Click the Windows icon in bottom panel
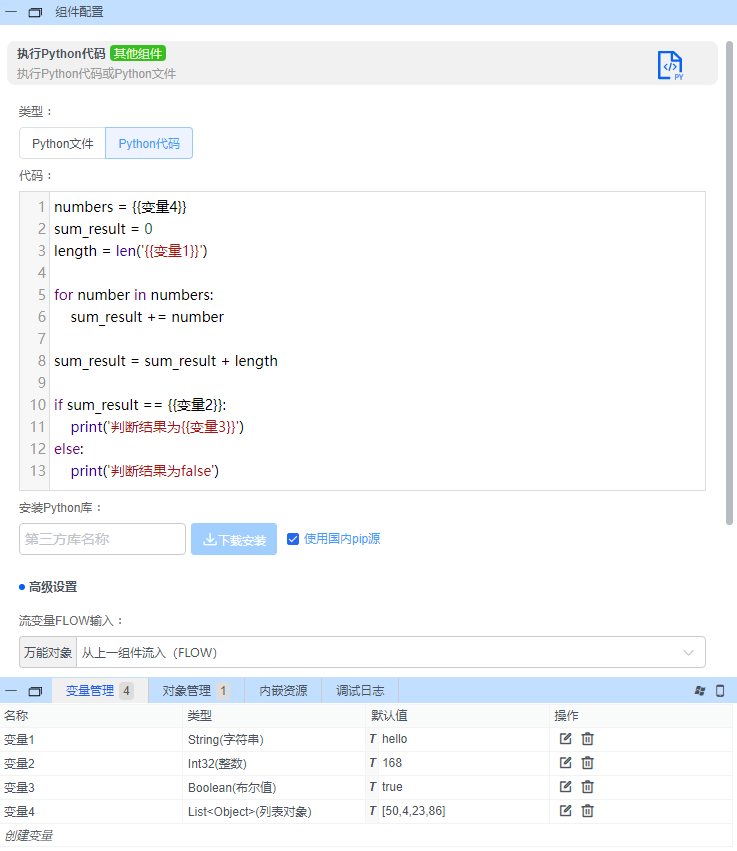 700,691
